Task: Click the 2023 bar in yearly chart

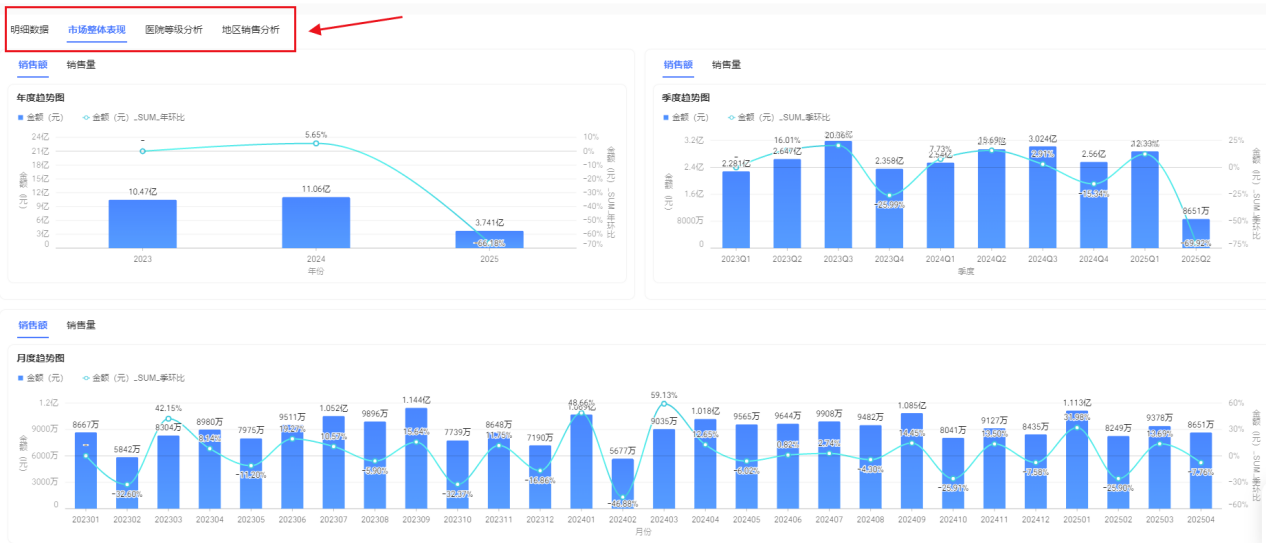Action: click(143, 224)
